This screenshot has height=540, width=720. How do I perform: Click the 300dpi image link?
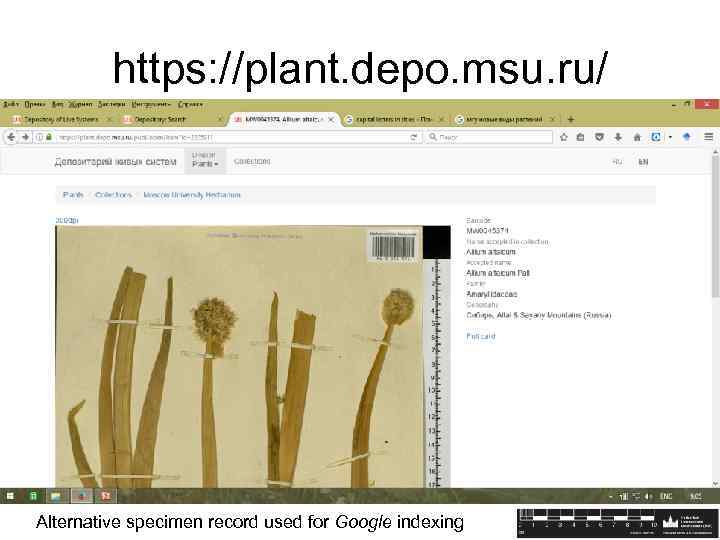(67, 220)
